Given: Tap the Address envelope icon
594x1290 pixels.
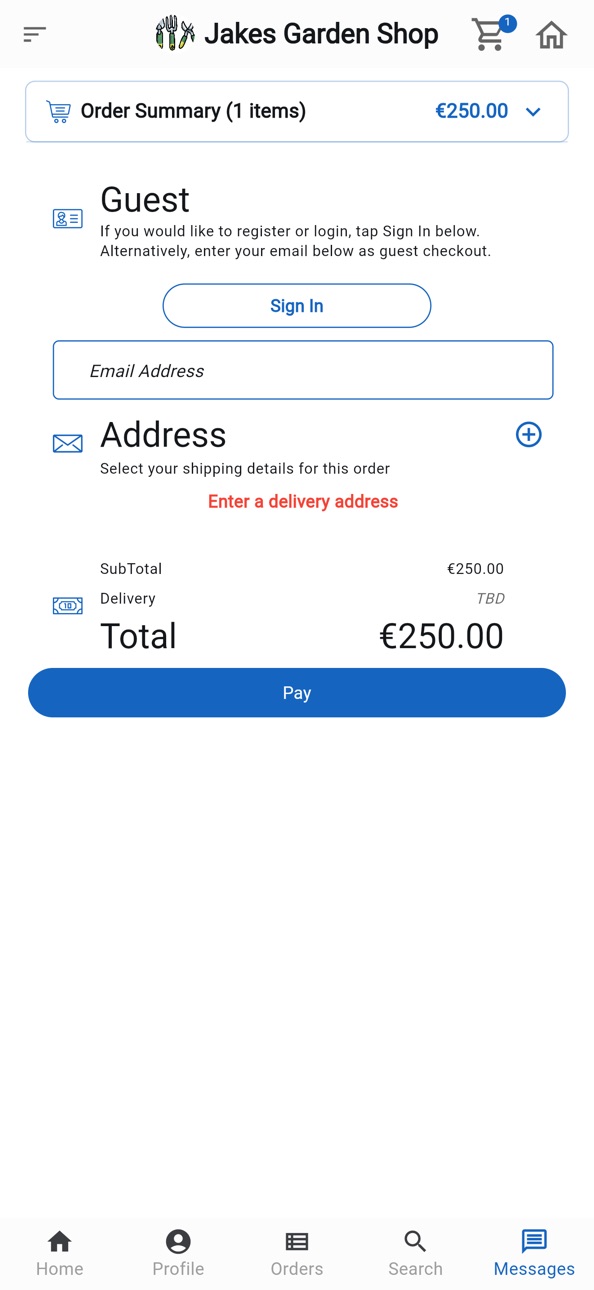Looking at the screenshot, I should (x=68, y=443).
